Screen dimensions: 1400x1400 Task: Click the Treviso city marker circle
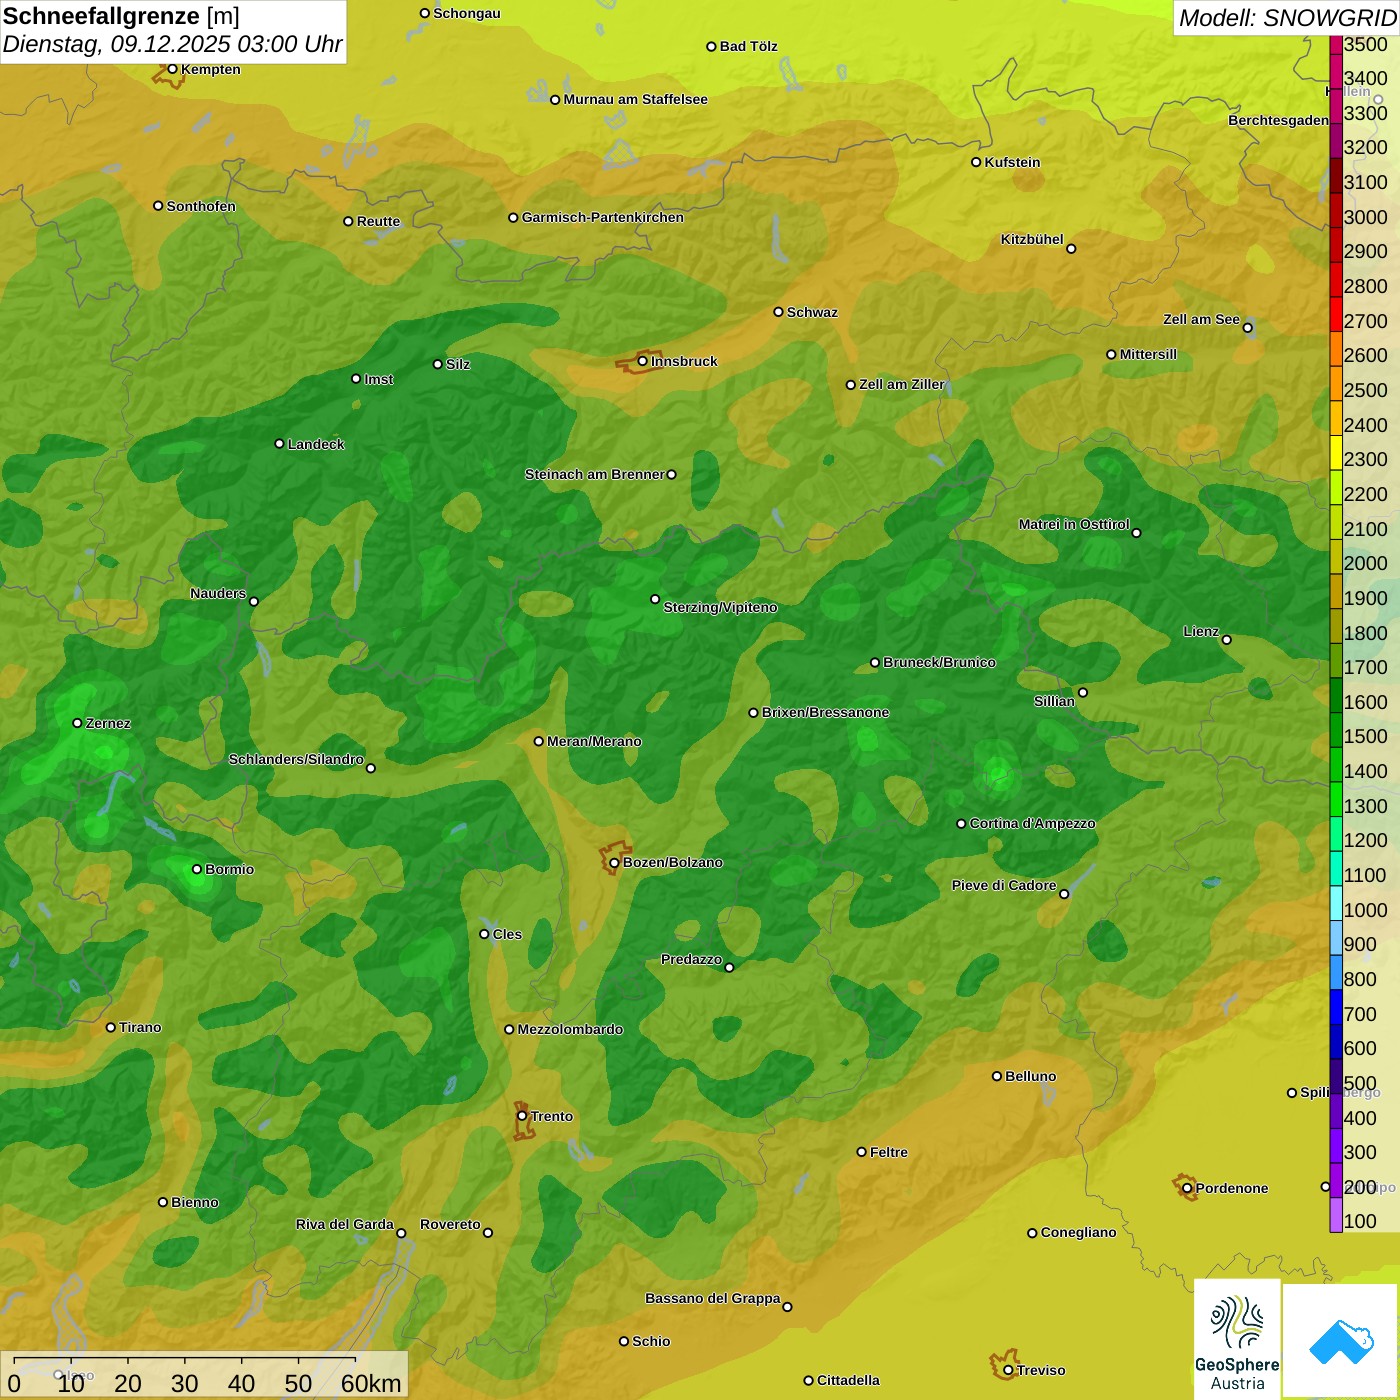point(1008,1370)
